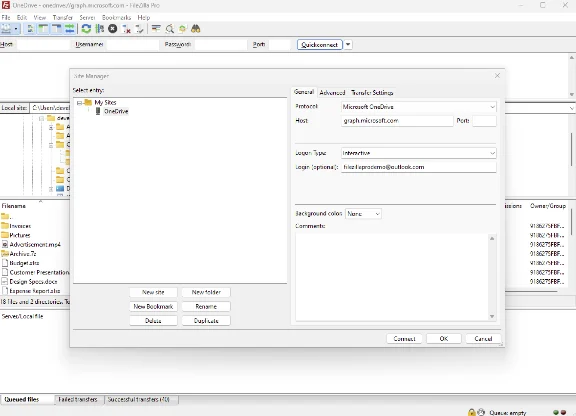Toggle the message log display icon
Viewport: 576px width, 416px height.
30,29
